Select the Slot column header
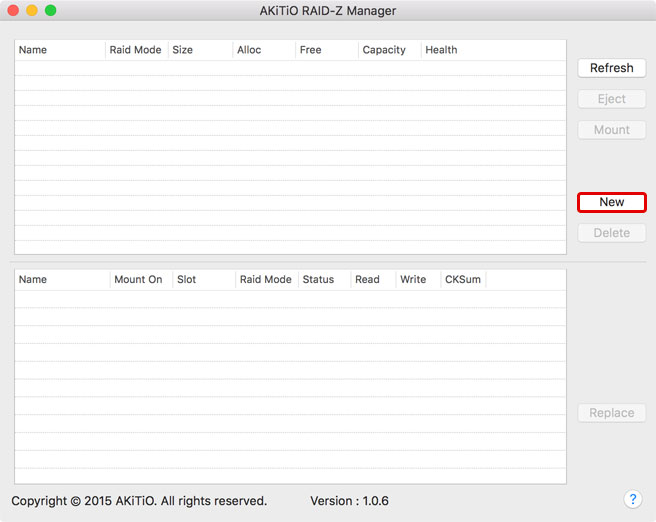 pyautogui.click(x=203, y=280)
